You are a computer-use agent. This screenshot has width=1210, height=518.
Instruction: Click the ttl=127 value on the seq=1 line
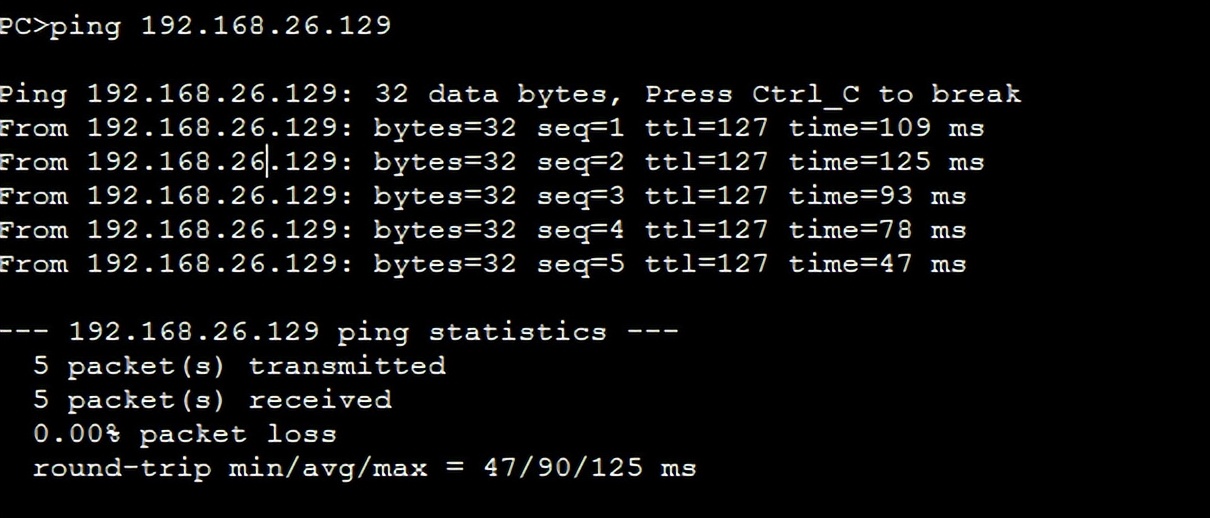coord(707,128)
